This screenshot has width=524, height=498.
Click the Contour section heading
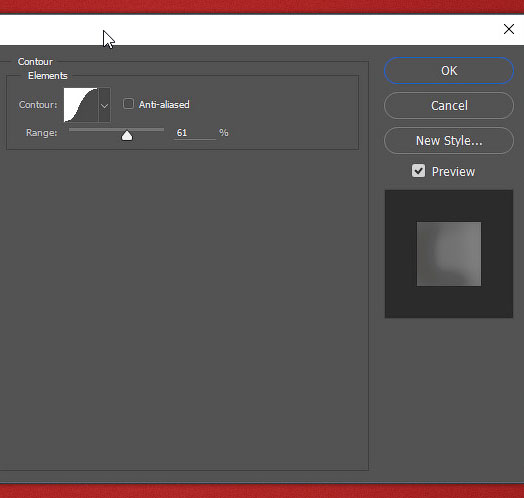tap(35, 62)
